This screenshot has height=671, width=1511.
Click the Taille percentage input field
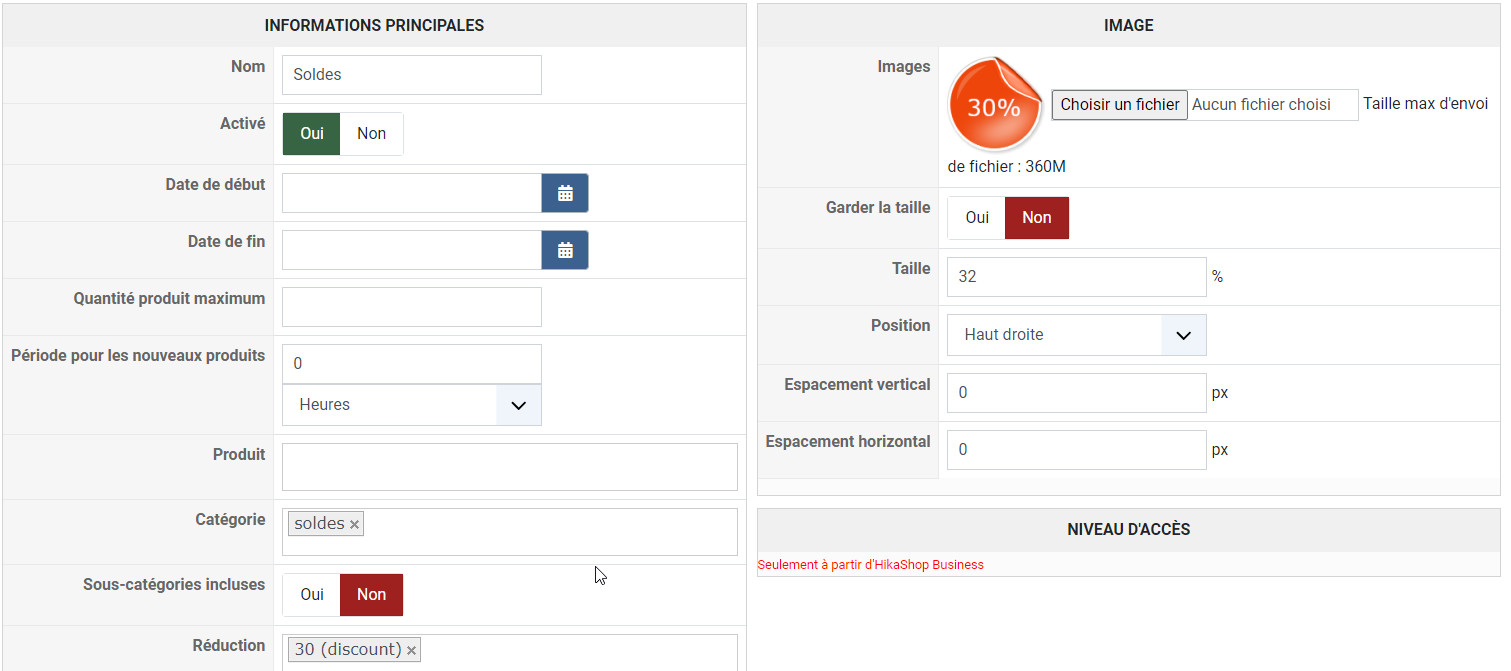pos(1077,277)
